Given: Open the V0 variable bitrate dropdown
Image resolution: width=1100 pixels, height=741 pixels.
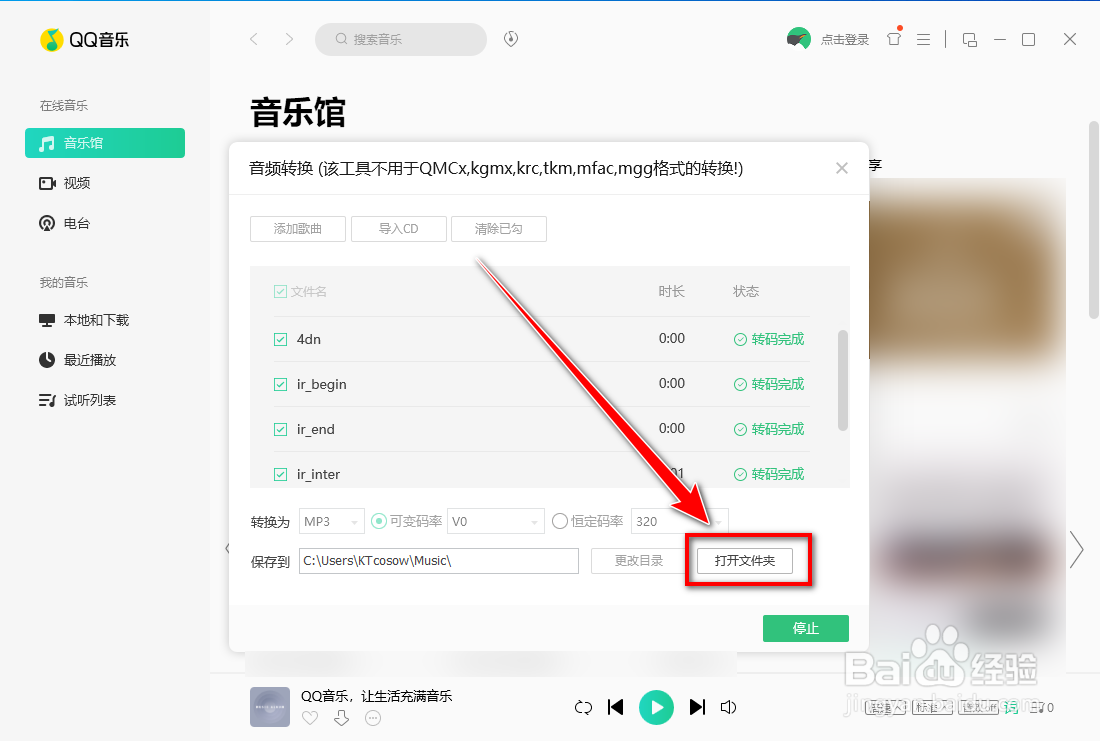Looking at the screenshot, I should coord(496,521).
